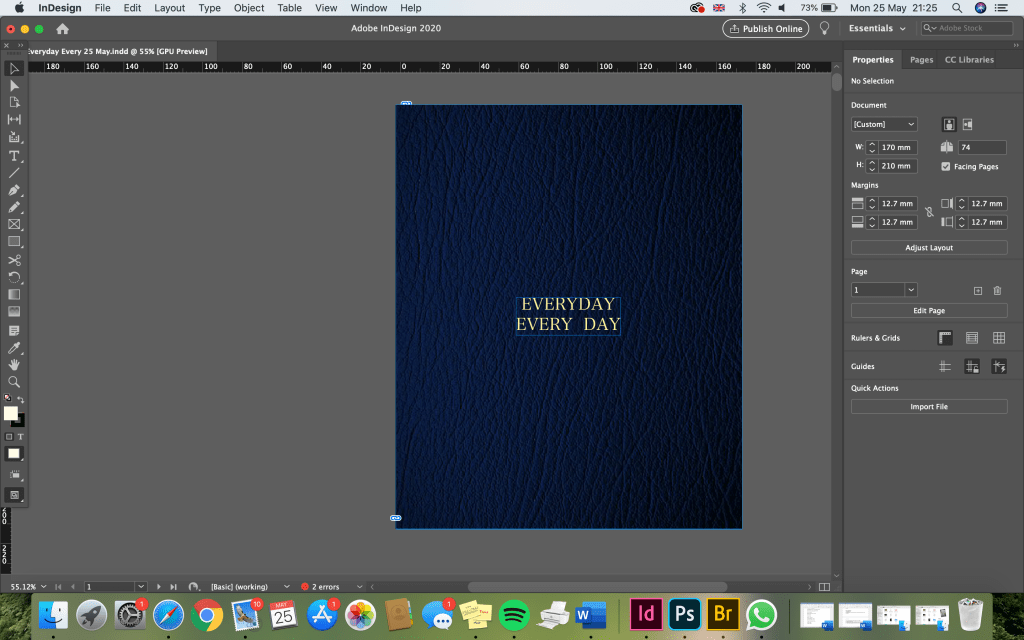Select the Pen tool in toolbar
This screenshot has width=1024, height=640.
14,190
